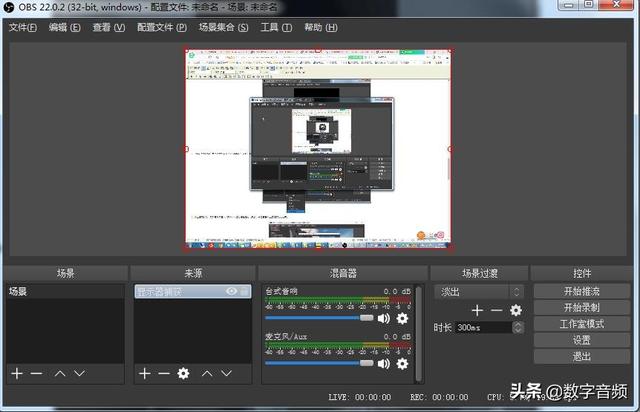Open transition properties gear icon
The image size is (640, 412).
point(516,310)
